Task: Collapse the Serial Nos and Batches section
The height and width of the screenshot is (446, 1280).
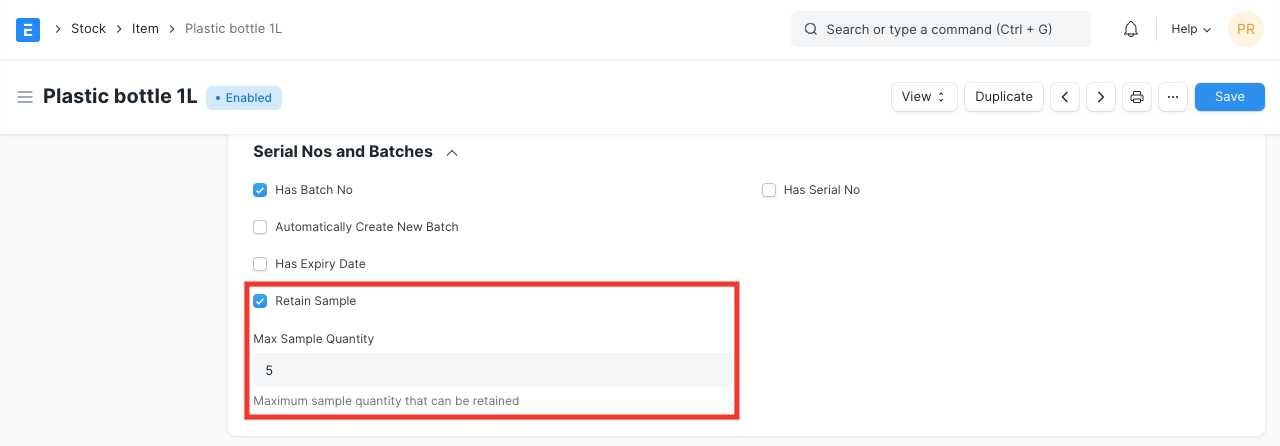Action: tap(452, 152)
